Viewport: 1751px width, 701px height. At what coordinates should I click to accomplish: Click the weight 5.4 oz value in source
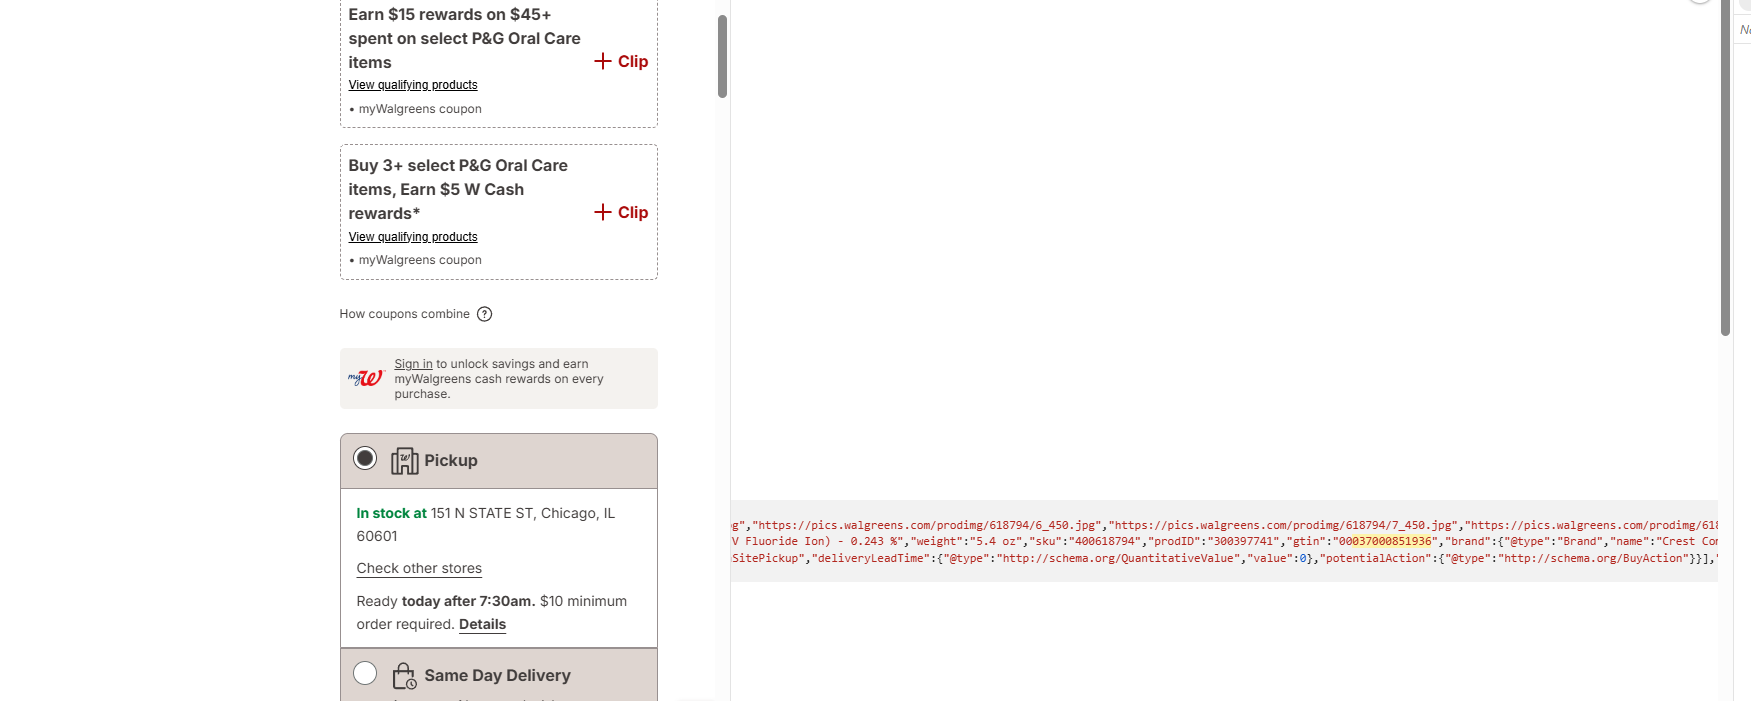(993, 541)
